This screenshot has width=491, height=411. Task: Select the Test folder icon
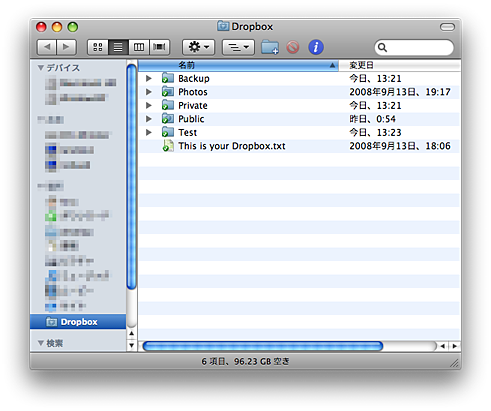coord(168,132)
